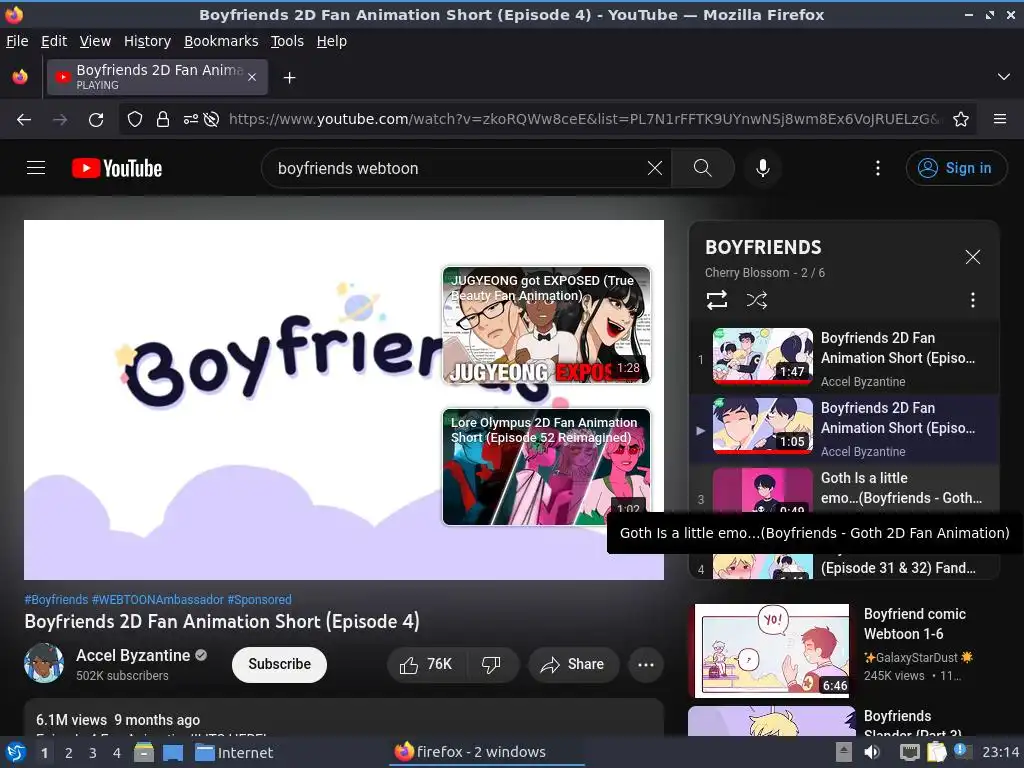Go back to previous page
The width and height of the screenshot is (1024, 768).
(24, 120)
